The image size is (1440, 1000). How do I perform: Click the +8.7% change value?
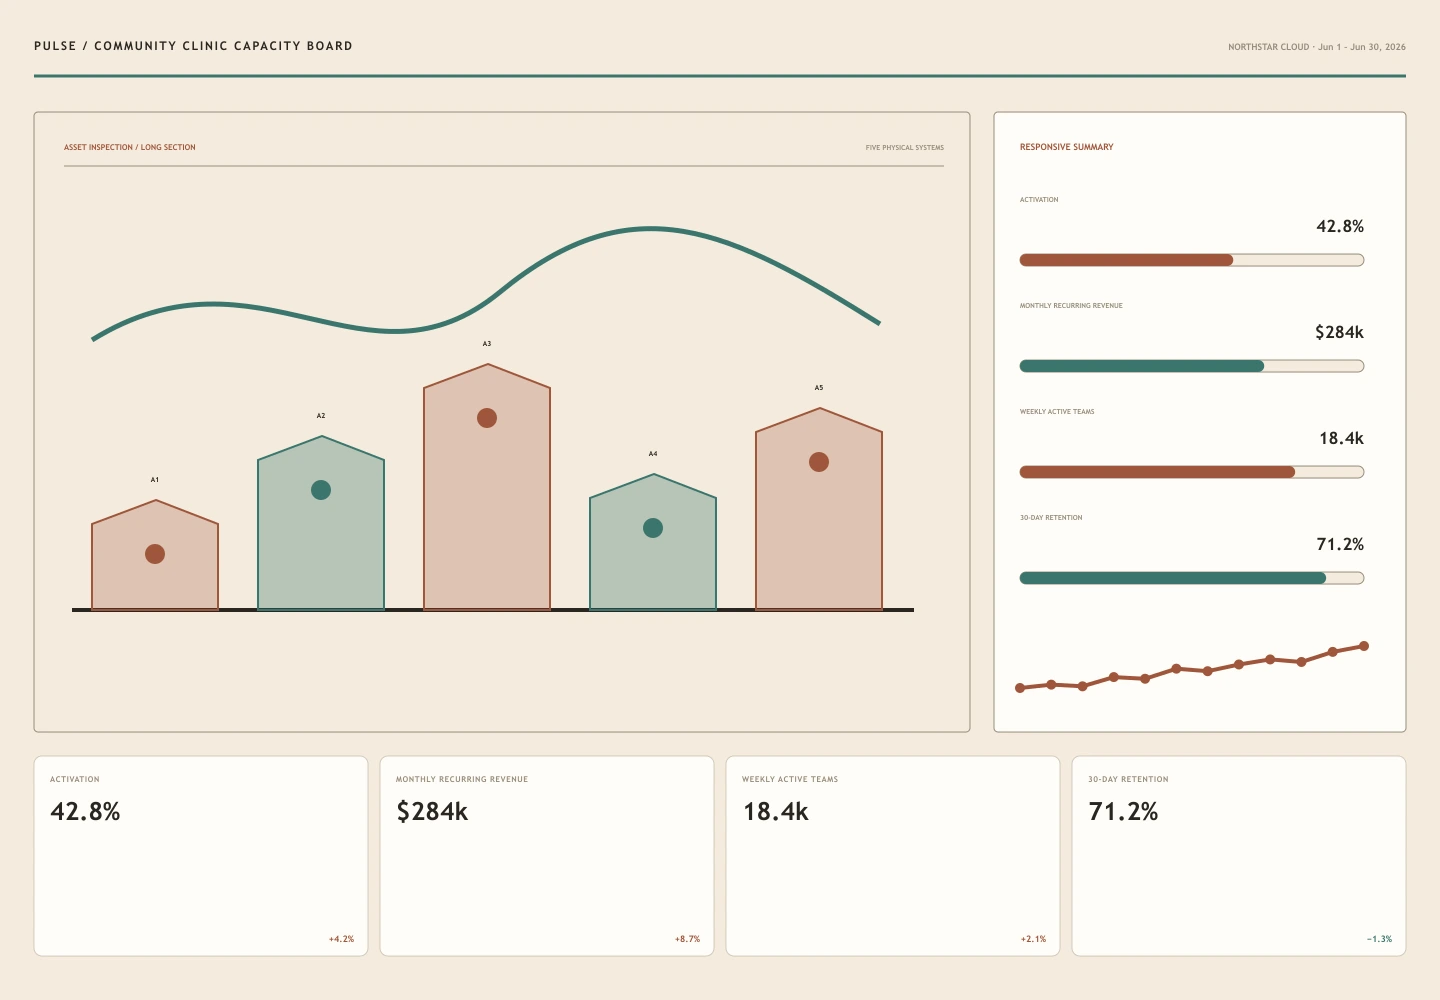point(687,939)
